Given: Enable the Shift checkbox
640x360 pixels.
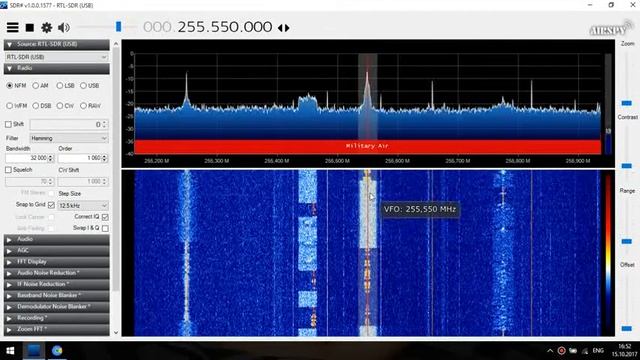Looking at the screenshot, I should click(9, 124).
